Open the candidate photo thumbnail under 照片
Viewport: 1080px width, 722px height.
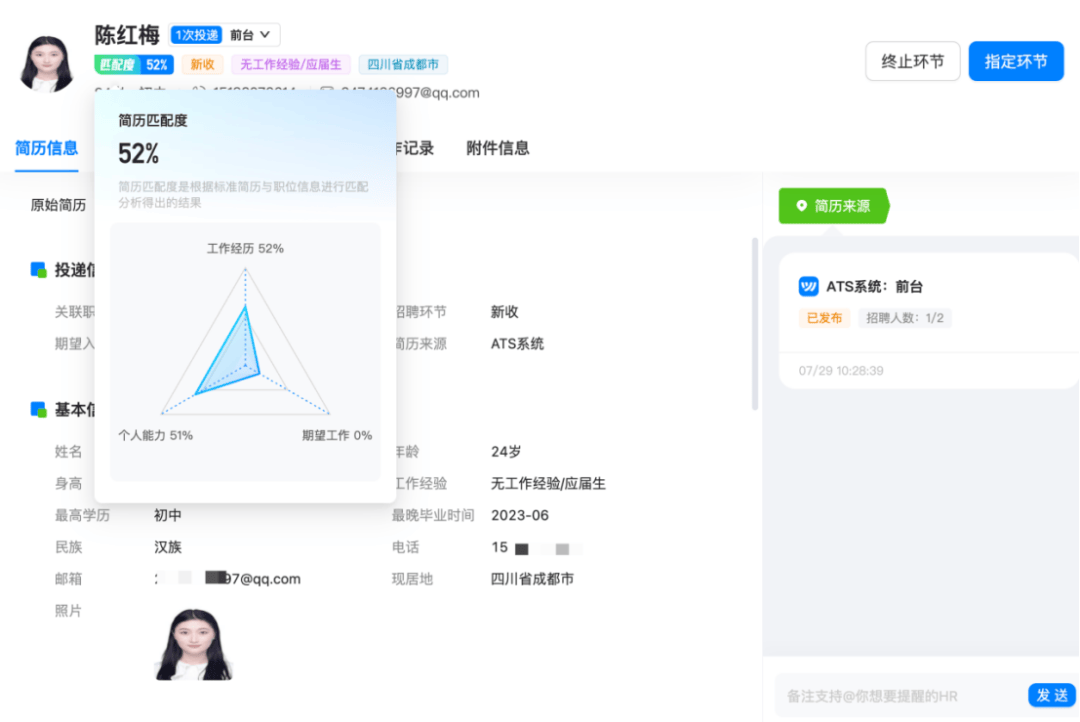[193, 644]
